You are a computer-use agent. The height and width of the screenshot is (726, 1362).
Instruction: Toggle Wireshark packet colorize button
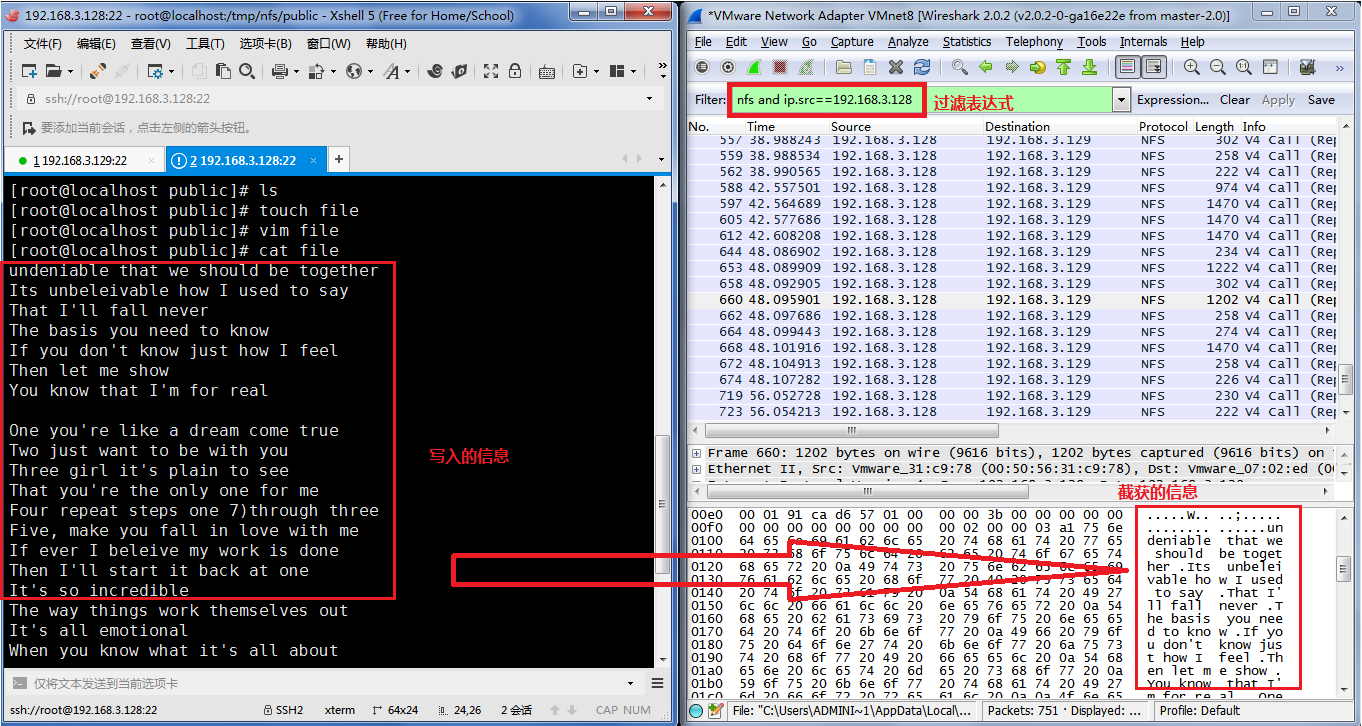coord(1128,68)
